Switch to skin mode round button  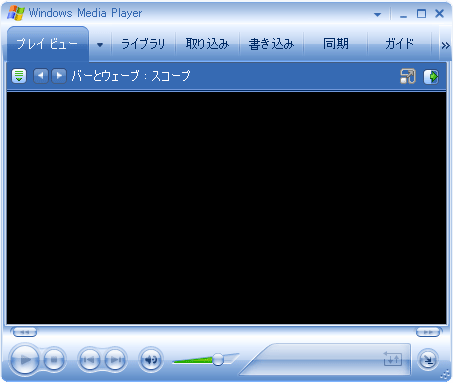pos(428,360)
